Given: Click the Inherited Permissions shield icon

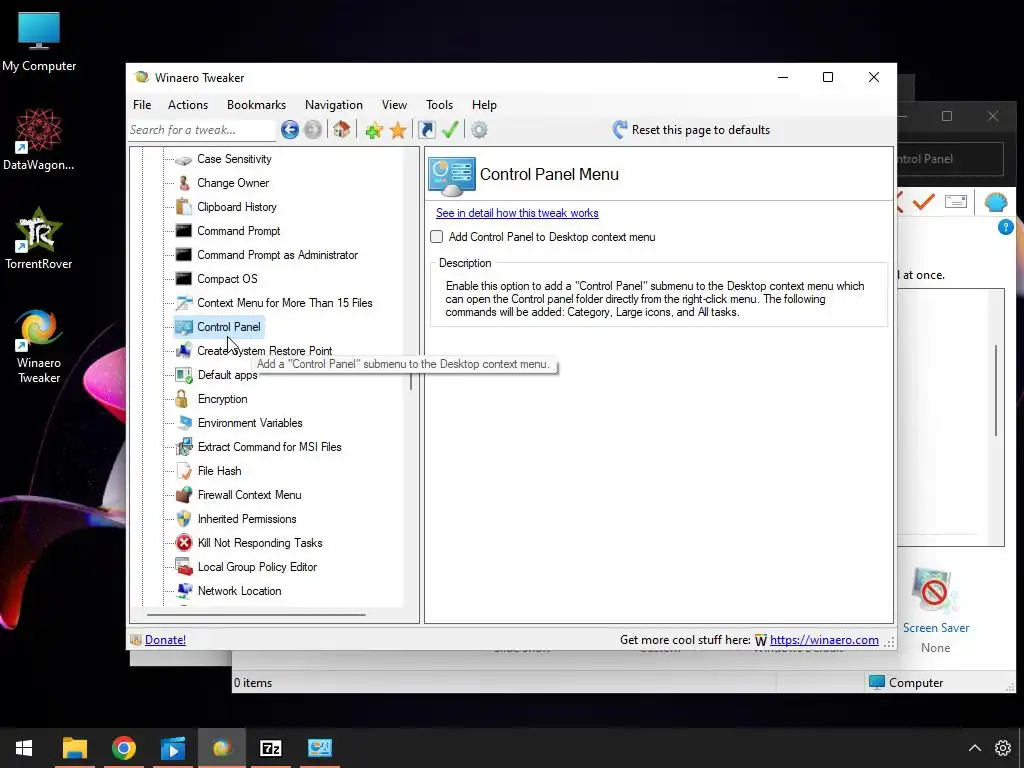Looking at the screenshot, I should pyautogui.click(x=184, y=519).
